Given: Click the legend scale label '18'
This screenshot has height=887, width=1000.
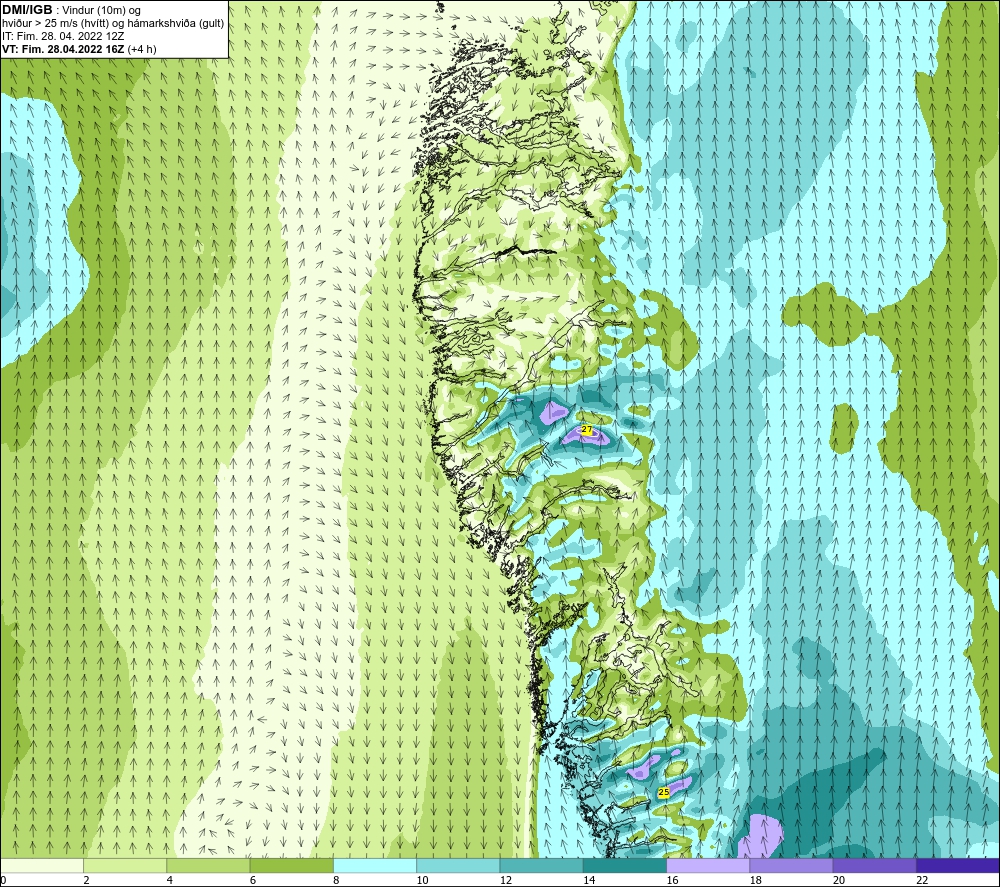Looking at the screenshot, I should (x=756, y=880).
